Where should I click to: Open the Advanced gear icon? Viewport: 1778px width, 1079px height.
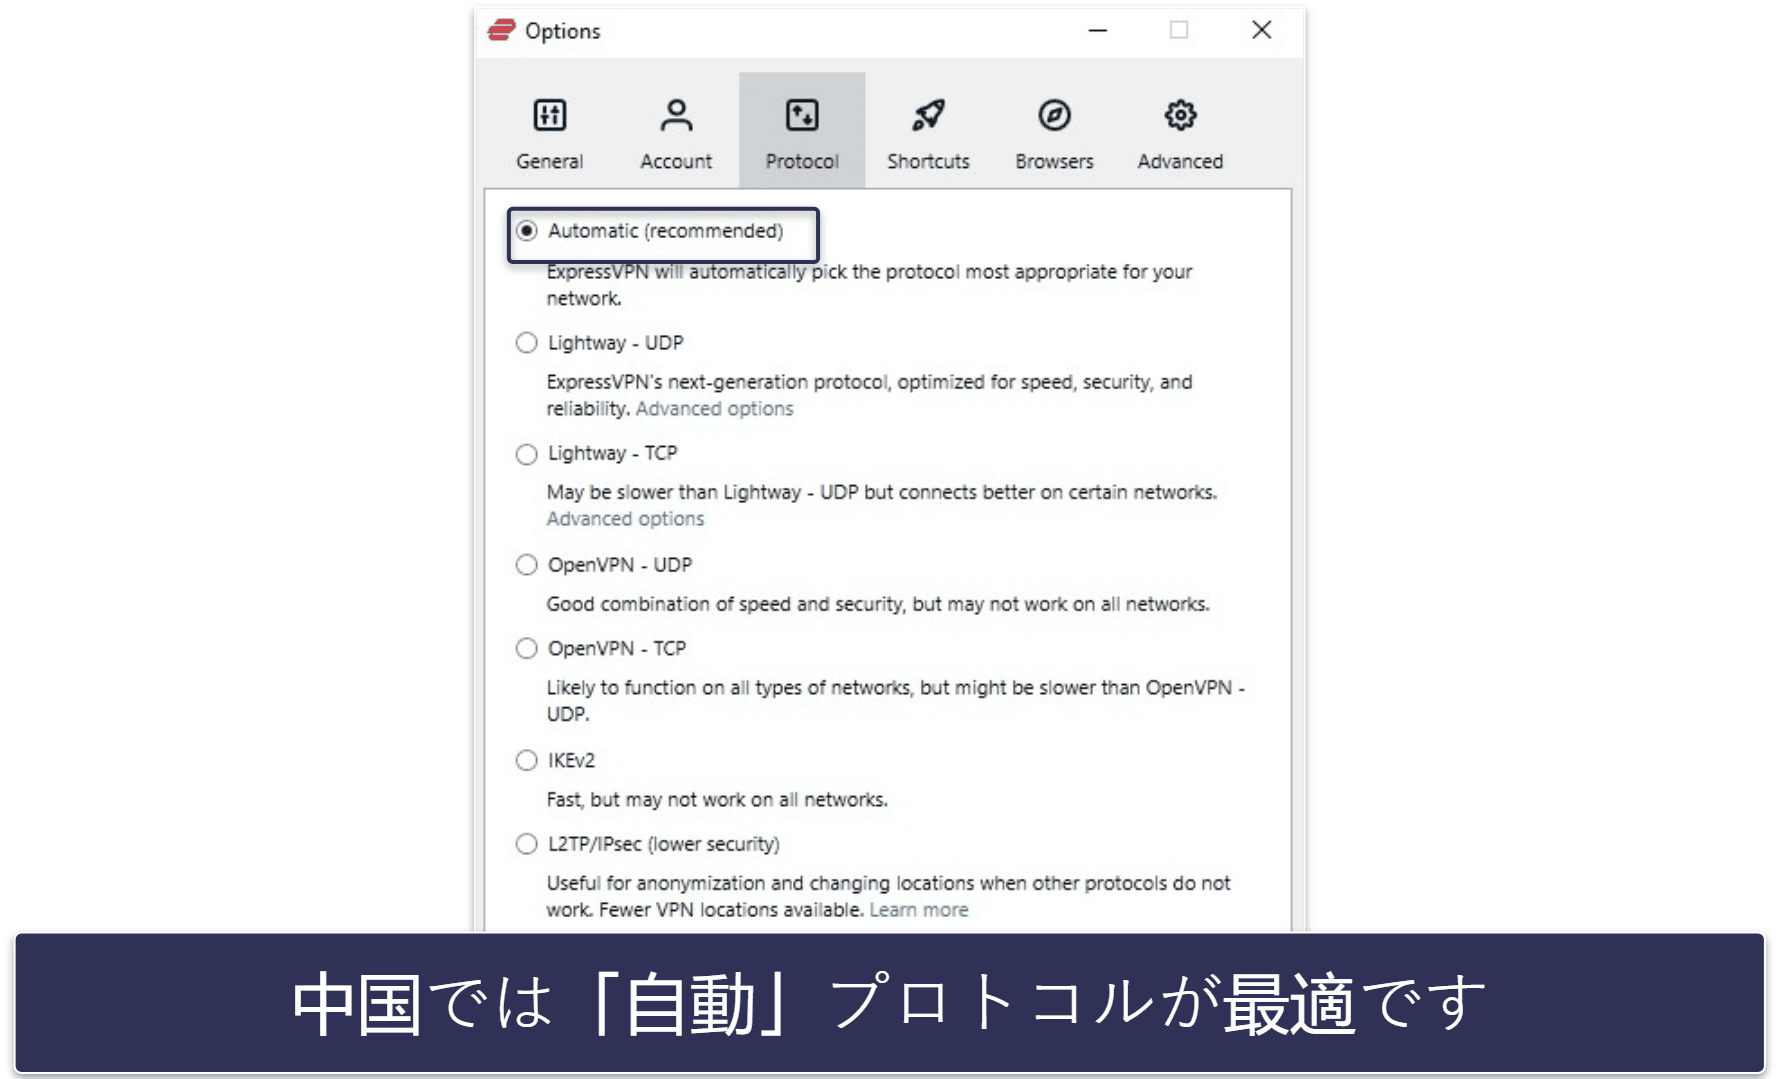pos(1180,115)
